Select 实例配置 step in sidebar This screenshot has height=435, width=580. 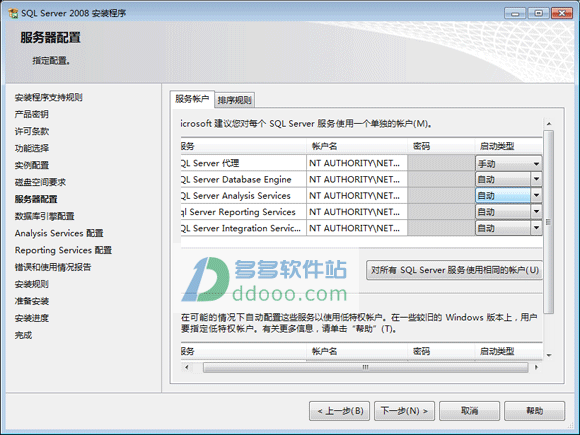point(32,165)
